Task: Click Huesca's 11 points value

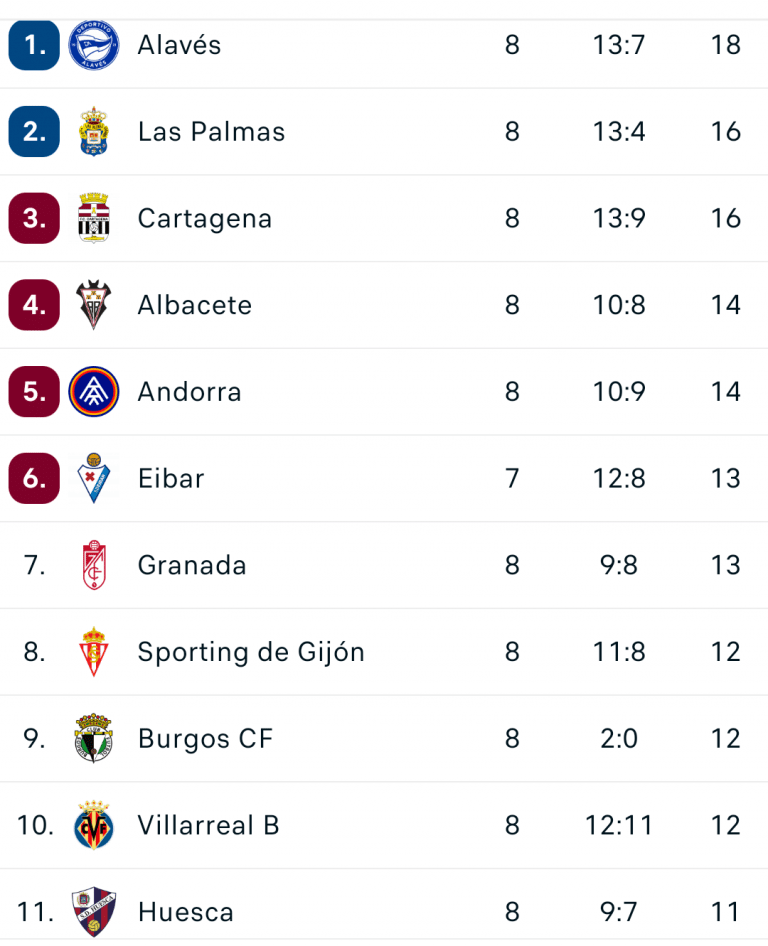Action: click(726, 912)
